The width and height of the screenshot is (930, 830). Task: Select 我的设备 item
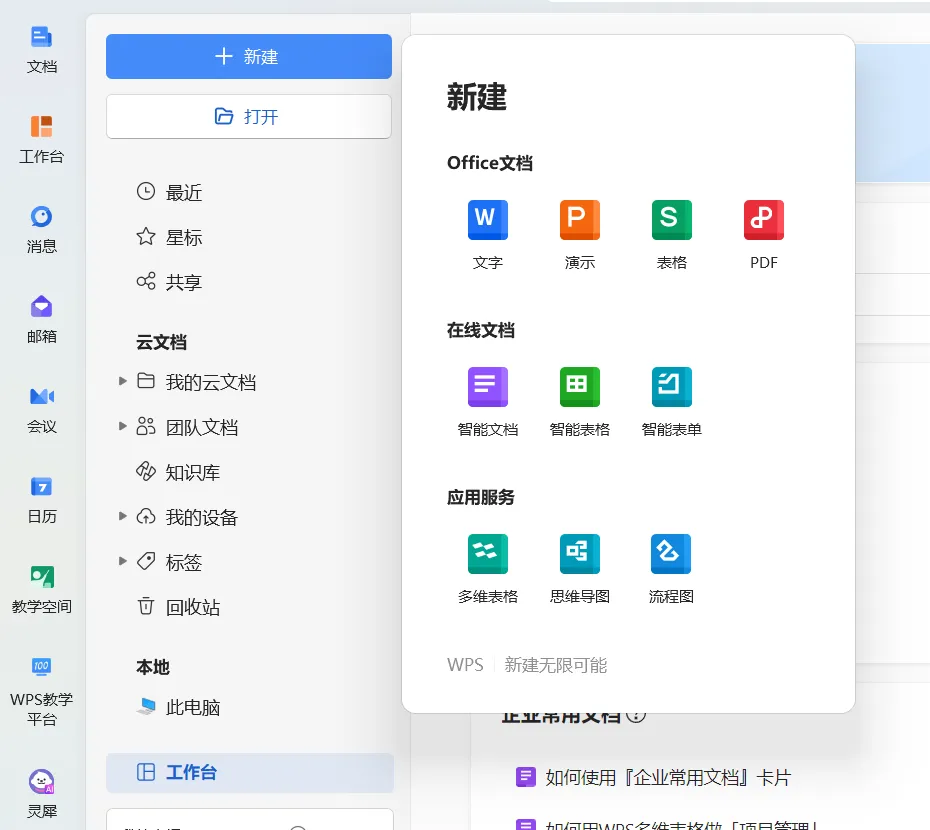click(187, 517)
